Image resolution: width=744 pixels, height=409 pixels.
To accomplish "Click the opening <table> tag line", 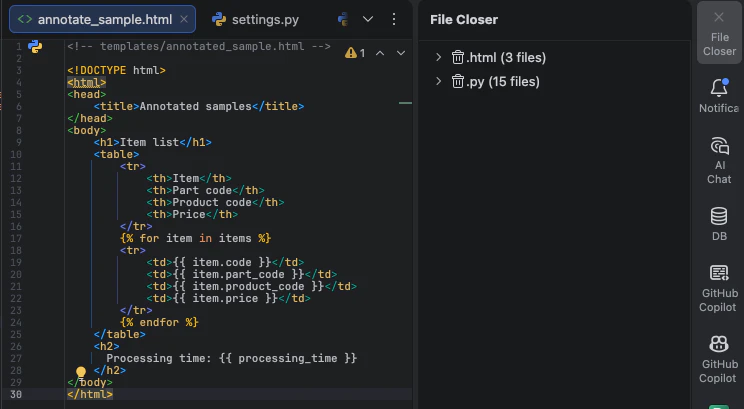I will tap(116, 154).
